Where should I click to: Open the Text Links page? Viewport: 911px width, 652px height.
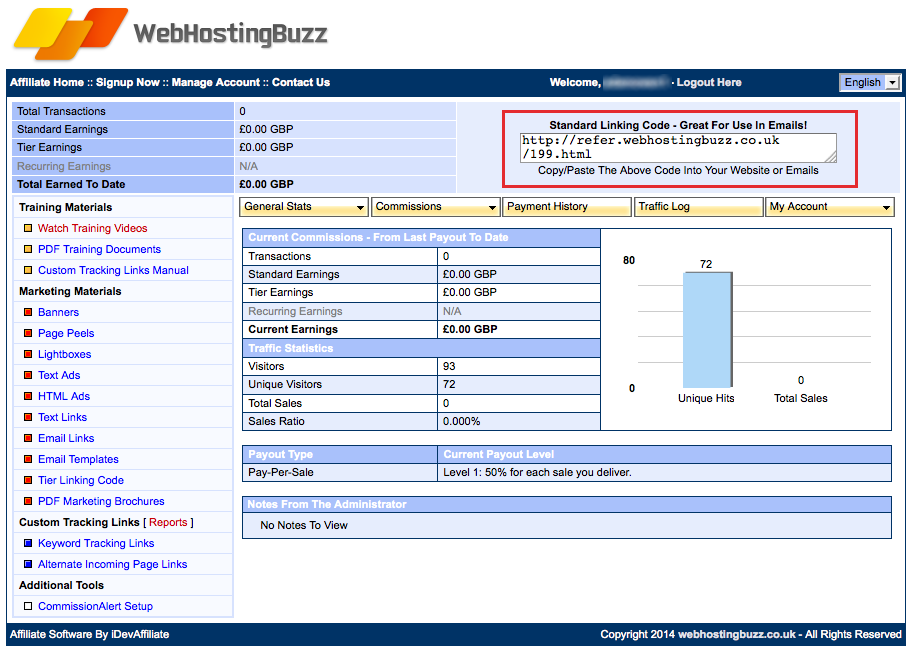(x=62, y=417)
